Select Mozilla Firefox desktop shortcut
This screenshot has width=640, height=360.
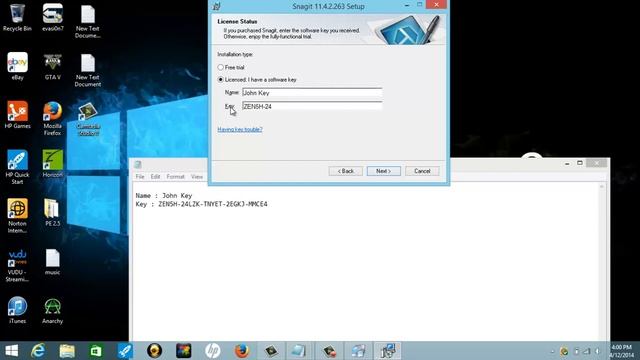click(53, 118)
